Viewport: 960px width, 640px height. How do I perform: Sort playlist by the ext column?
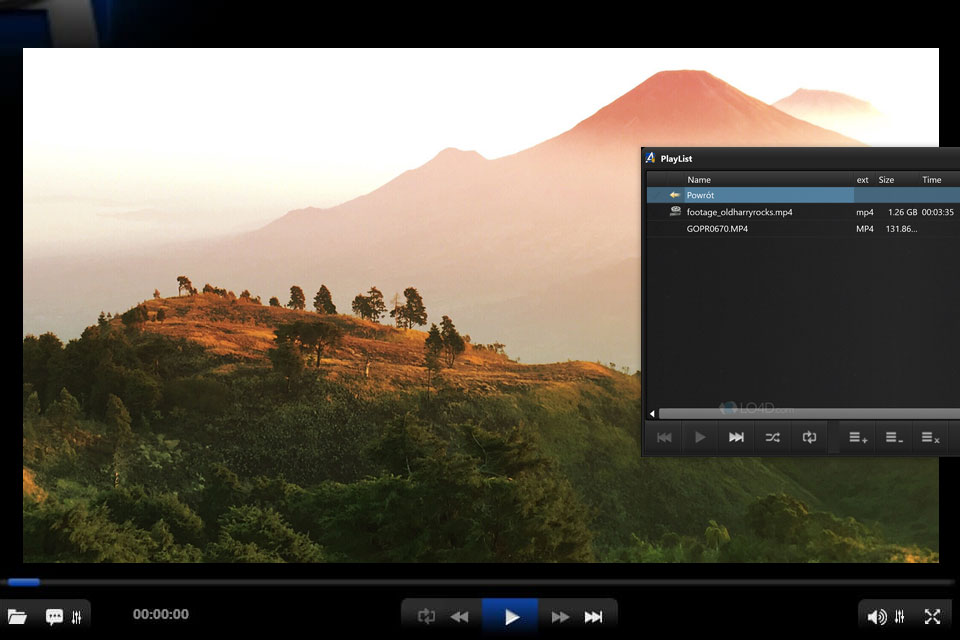click(863, 179)
